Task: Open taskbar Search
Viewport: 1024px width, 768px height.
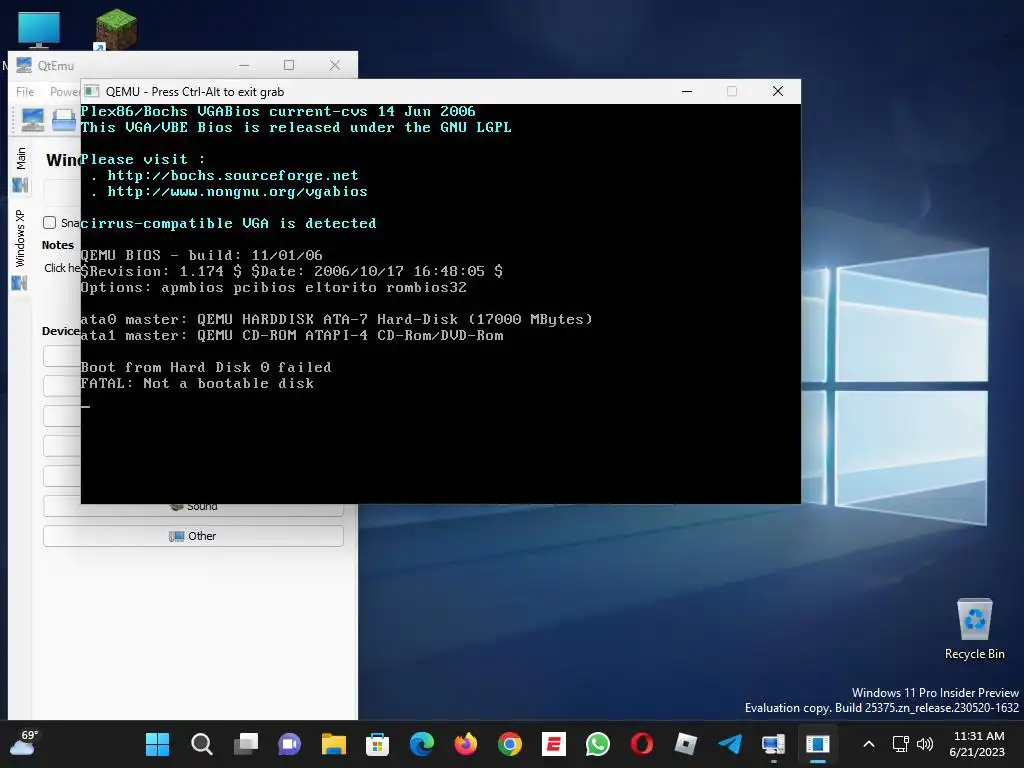Action: (202, 744)
